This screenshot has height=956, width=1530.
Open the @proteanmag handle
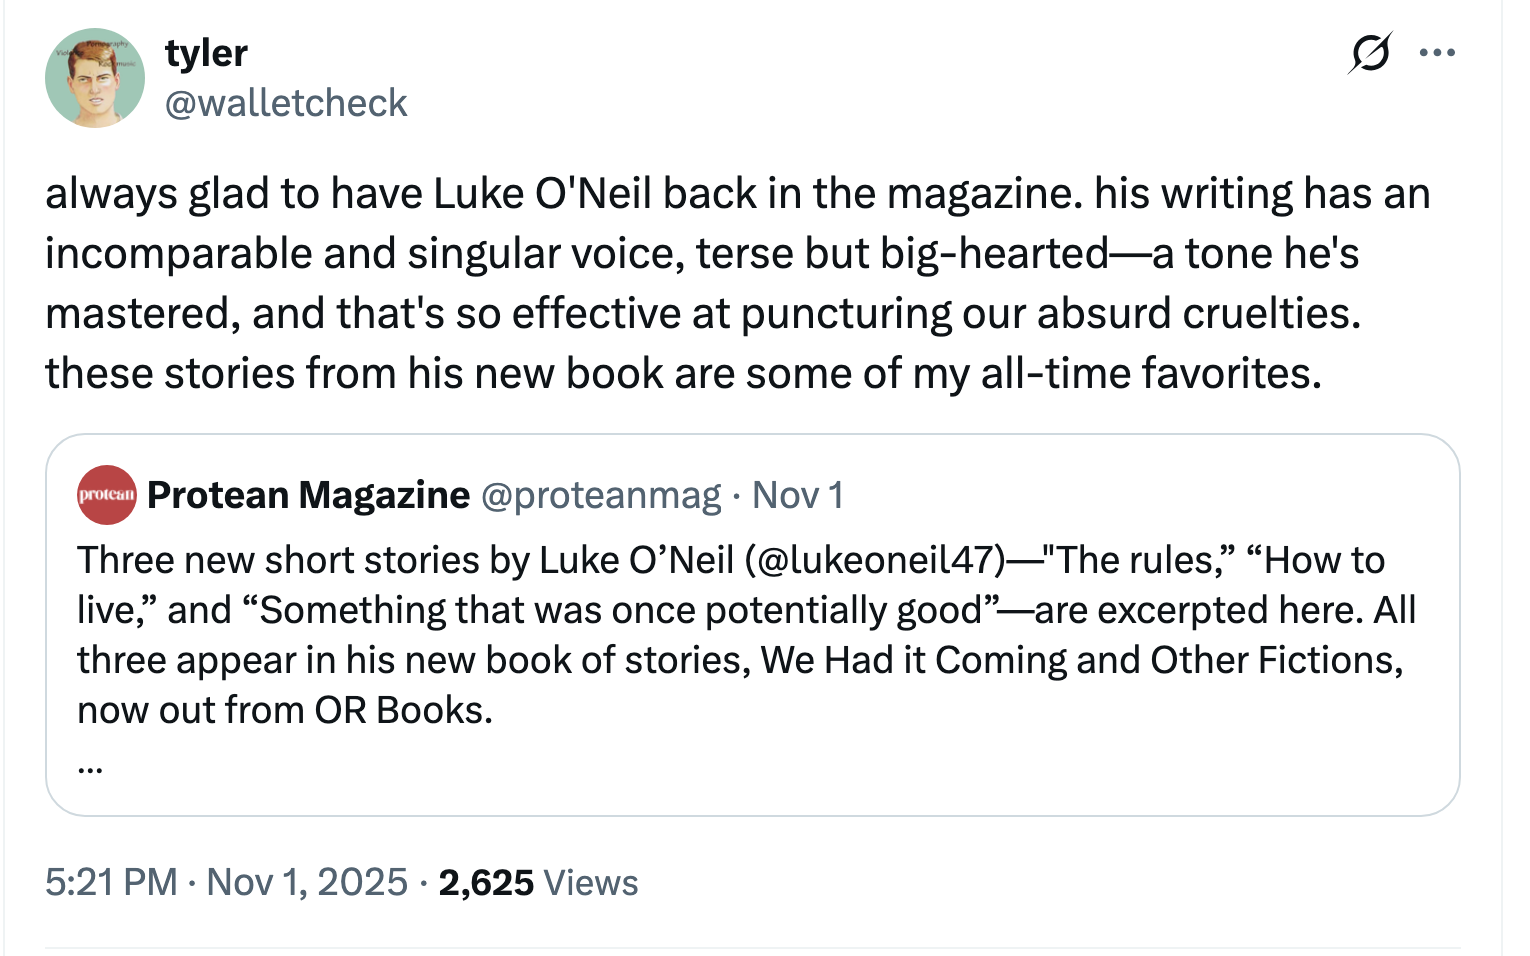pos(601,495)
